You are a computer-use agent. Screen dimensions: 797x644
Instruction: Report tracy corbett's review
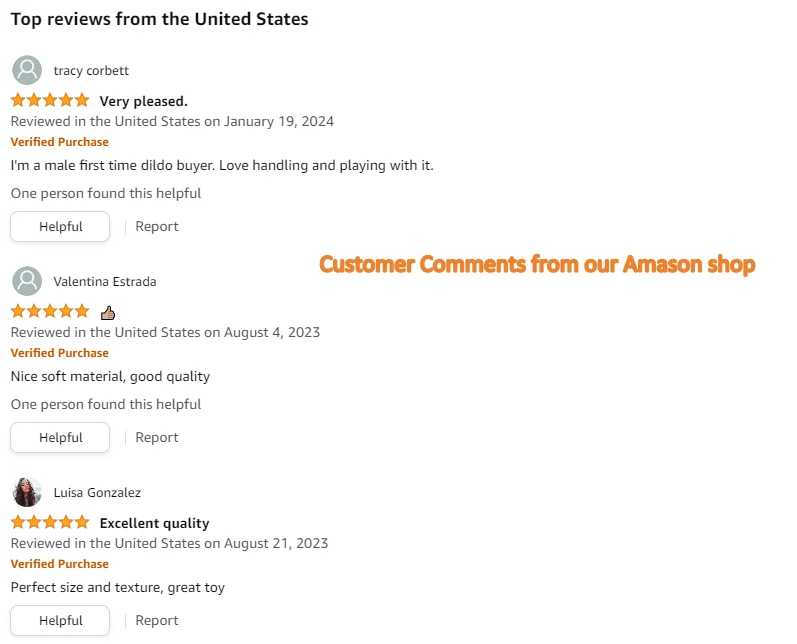(x=157, y=226)
